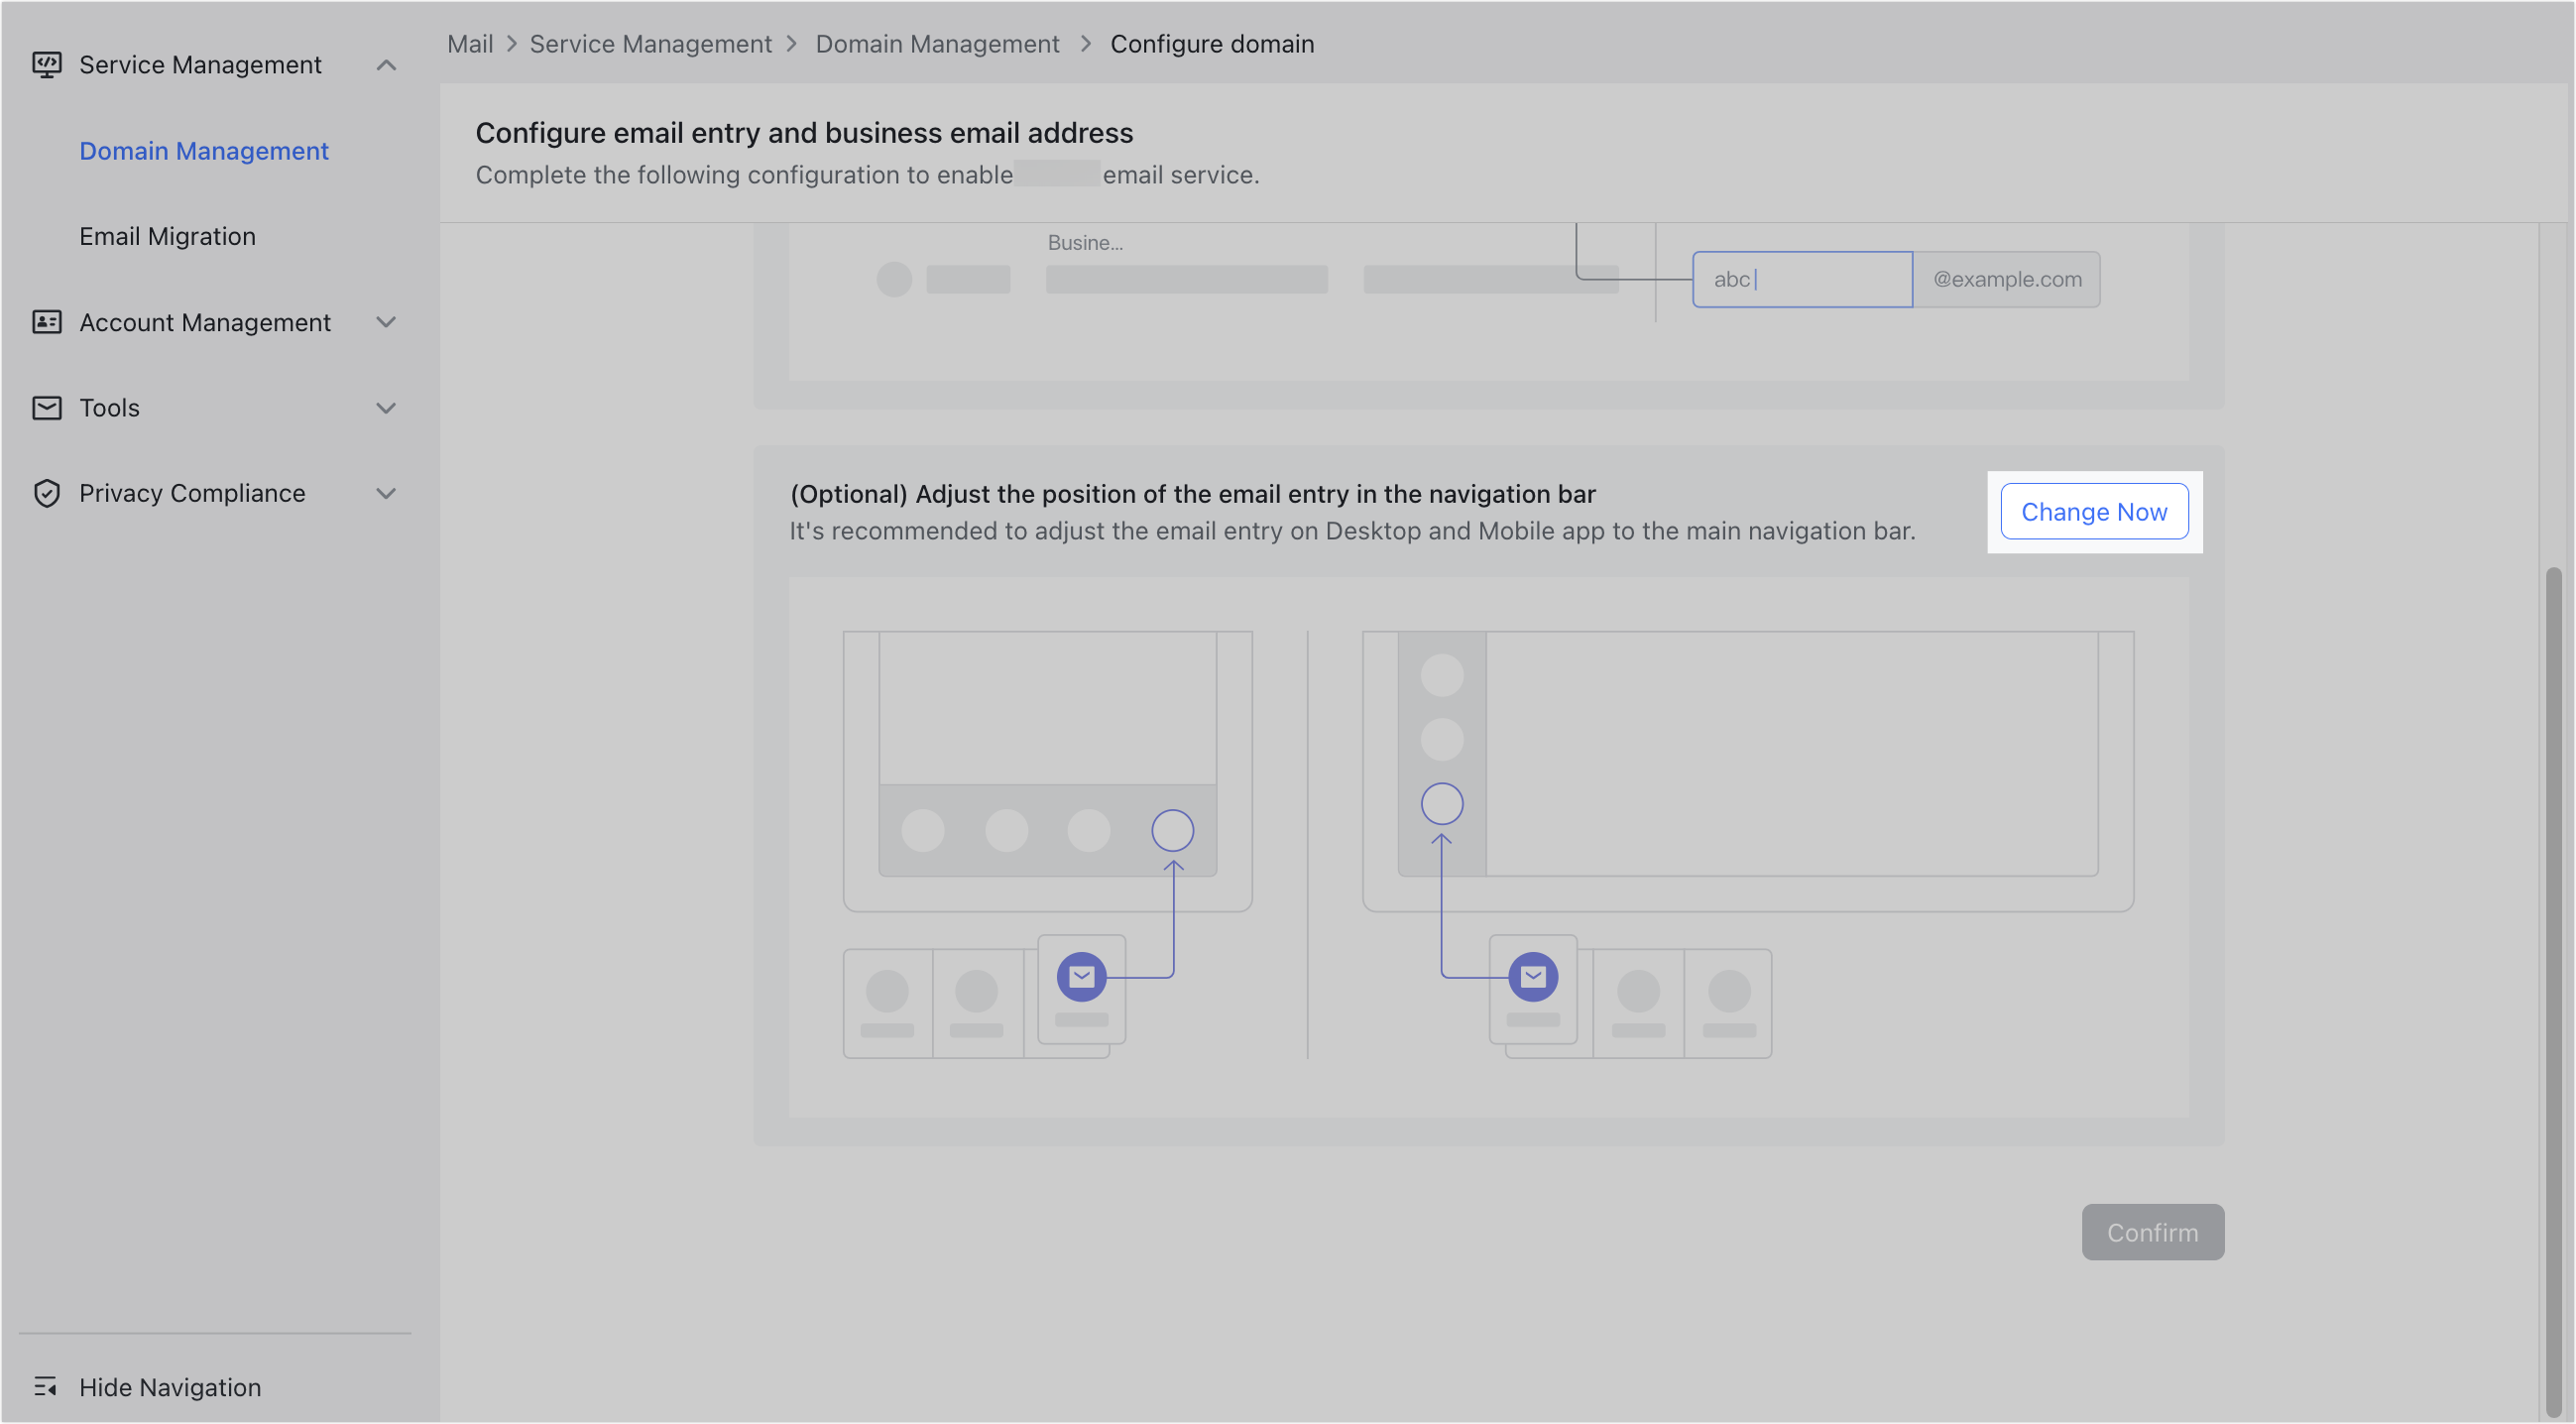Viewport: 2576px width, 1424px height.
Task: Click the Service Management sidebar label
Action: [x=200, y=65]
